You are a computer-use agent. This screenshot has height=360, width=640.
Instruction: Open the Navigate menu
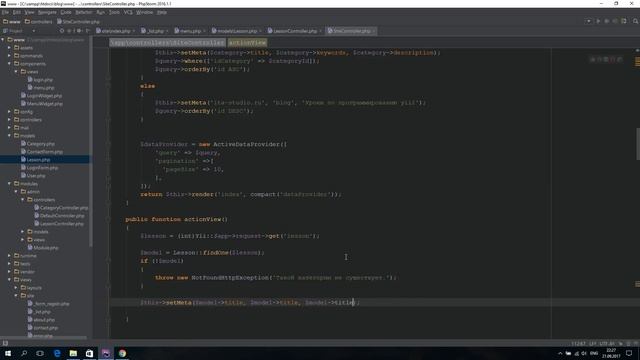point(47,12)
